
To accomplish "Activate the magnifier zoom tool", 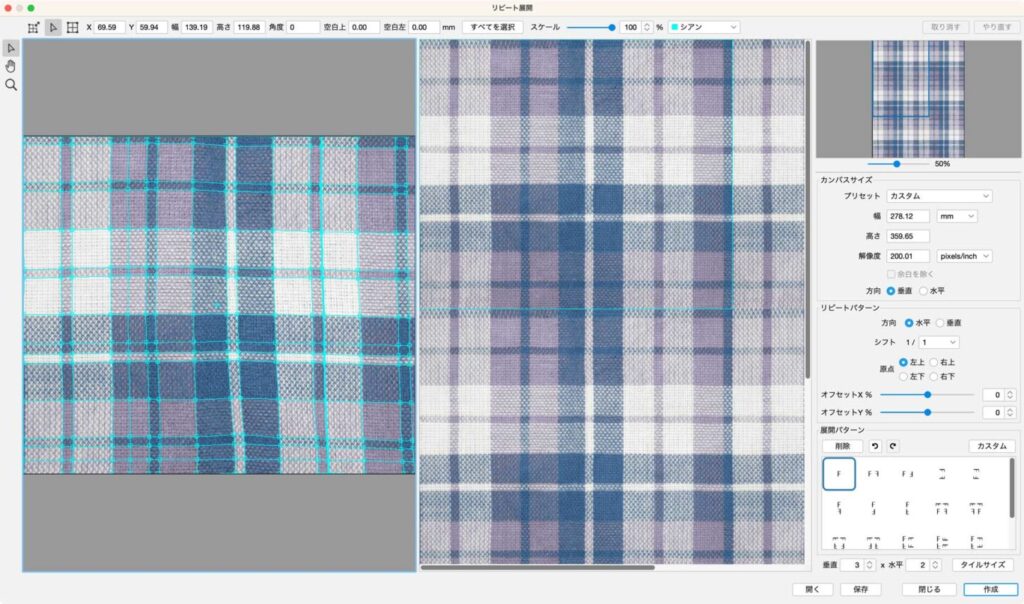I will [11, 85].
